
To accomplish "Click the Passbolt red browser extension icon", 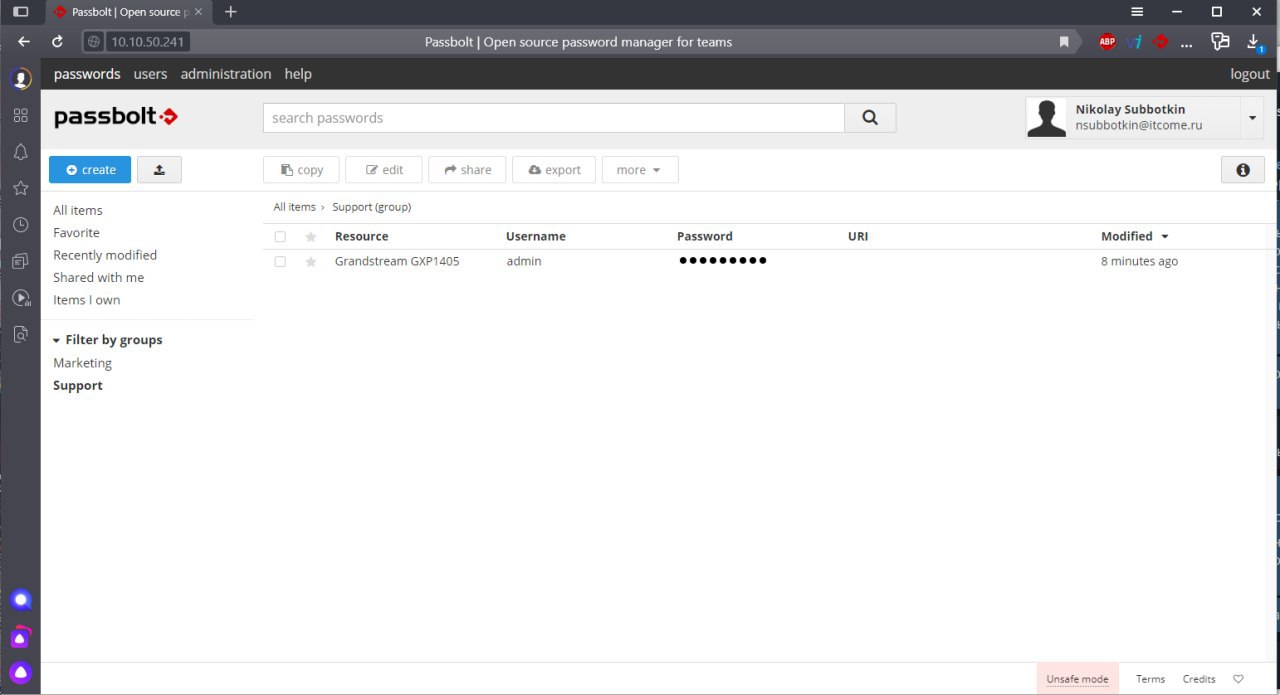I will [1161, 42].
